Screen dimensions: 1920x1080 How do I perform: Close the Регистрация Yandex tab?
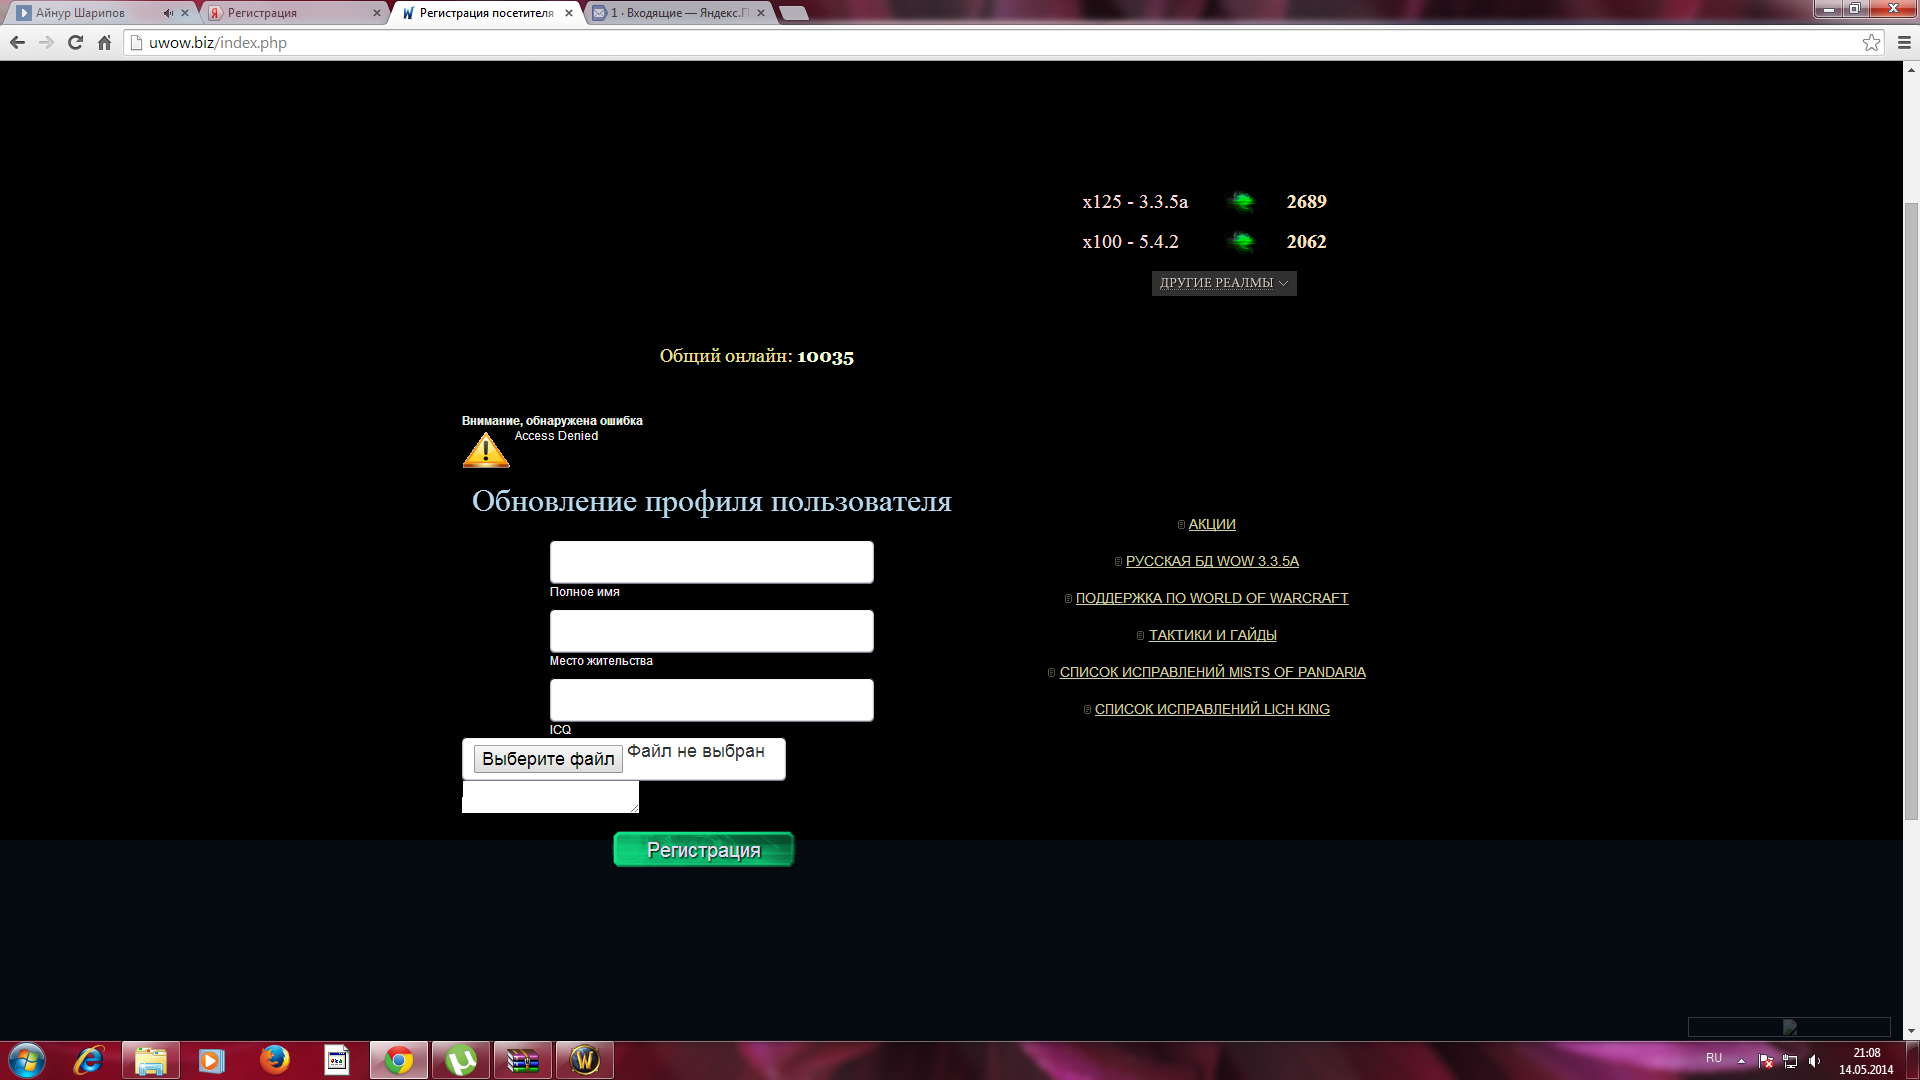tap(377, 13)
